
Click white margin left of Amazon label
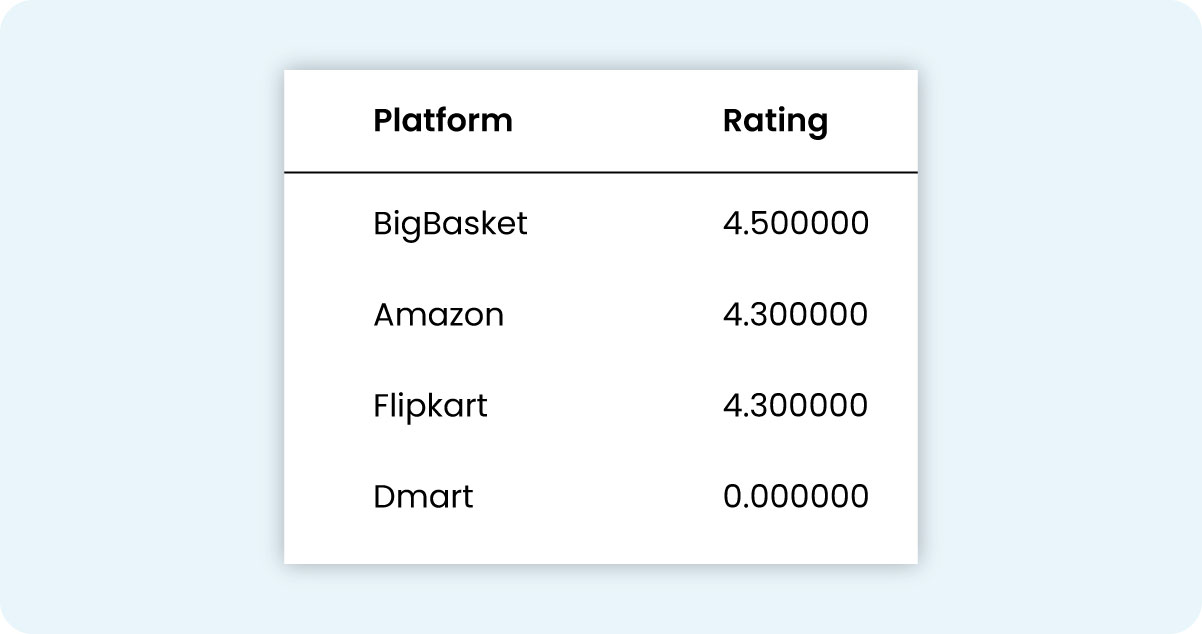pos(328,315)
